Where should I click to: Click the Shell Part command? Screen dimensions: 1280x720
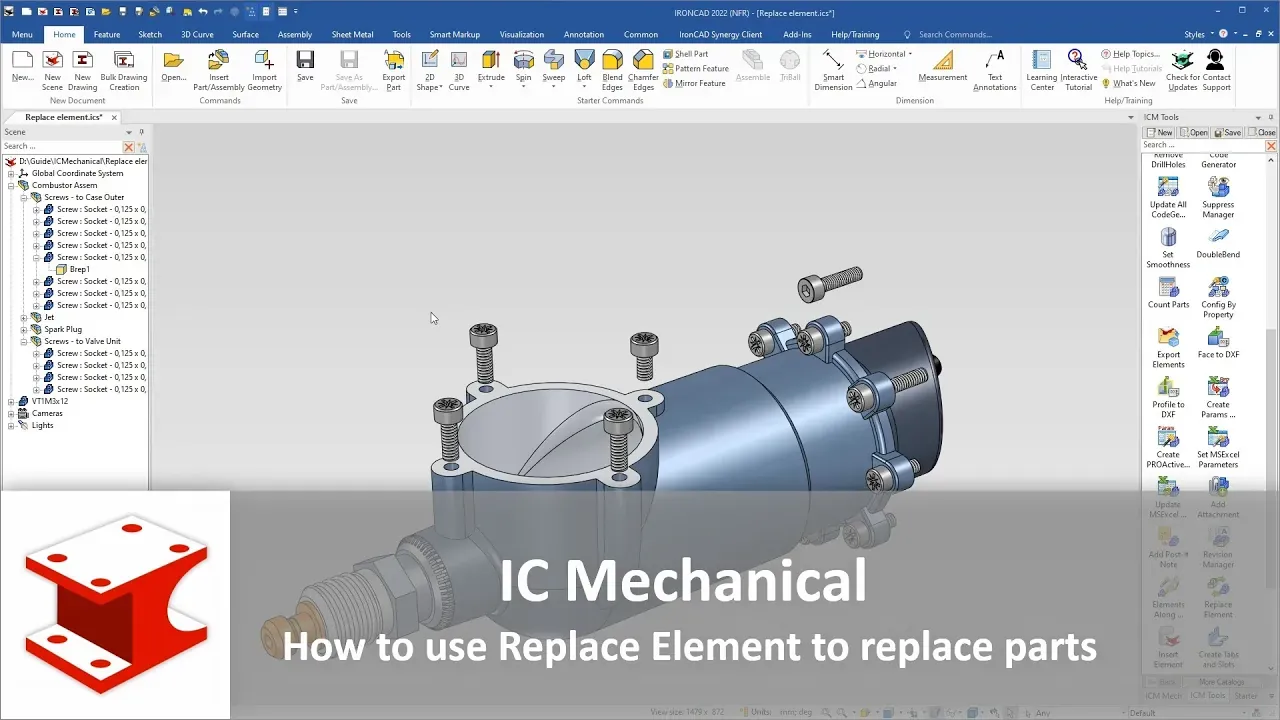685,54
